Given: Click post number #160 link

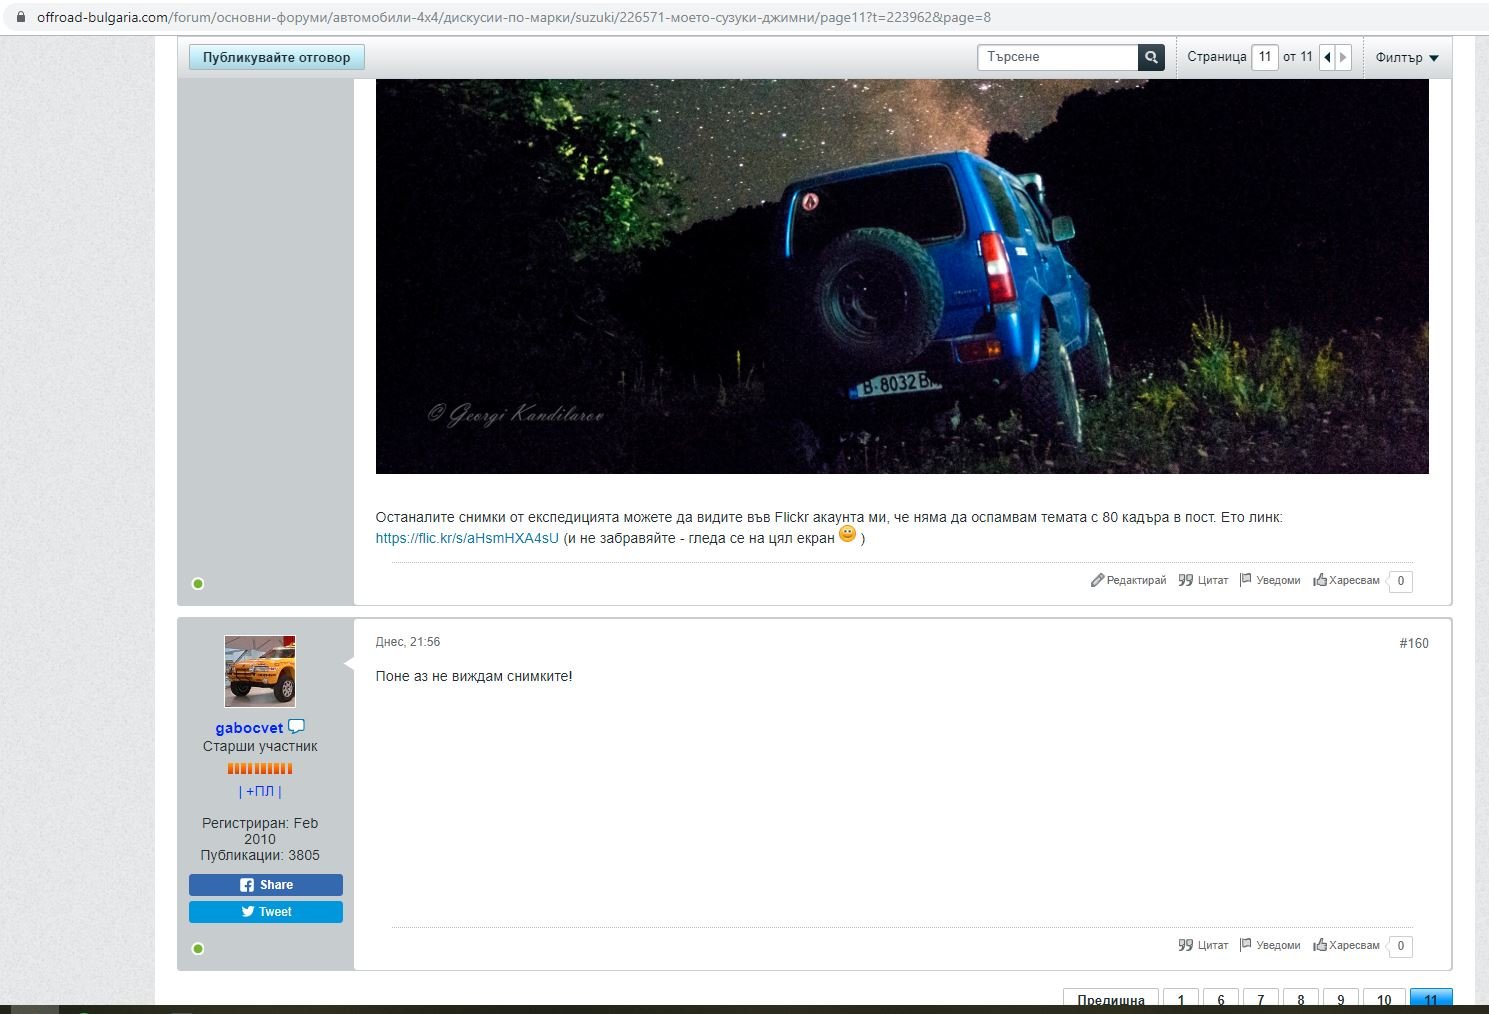Looking at the screenshot, I should [x=1414, y=643].
